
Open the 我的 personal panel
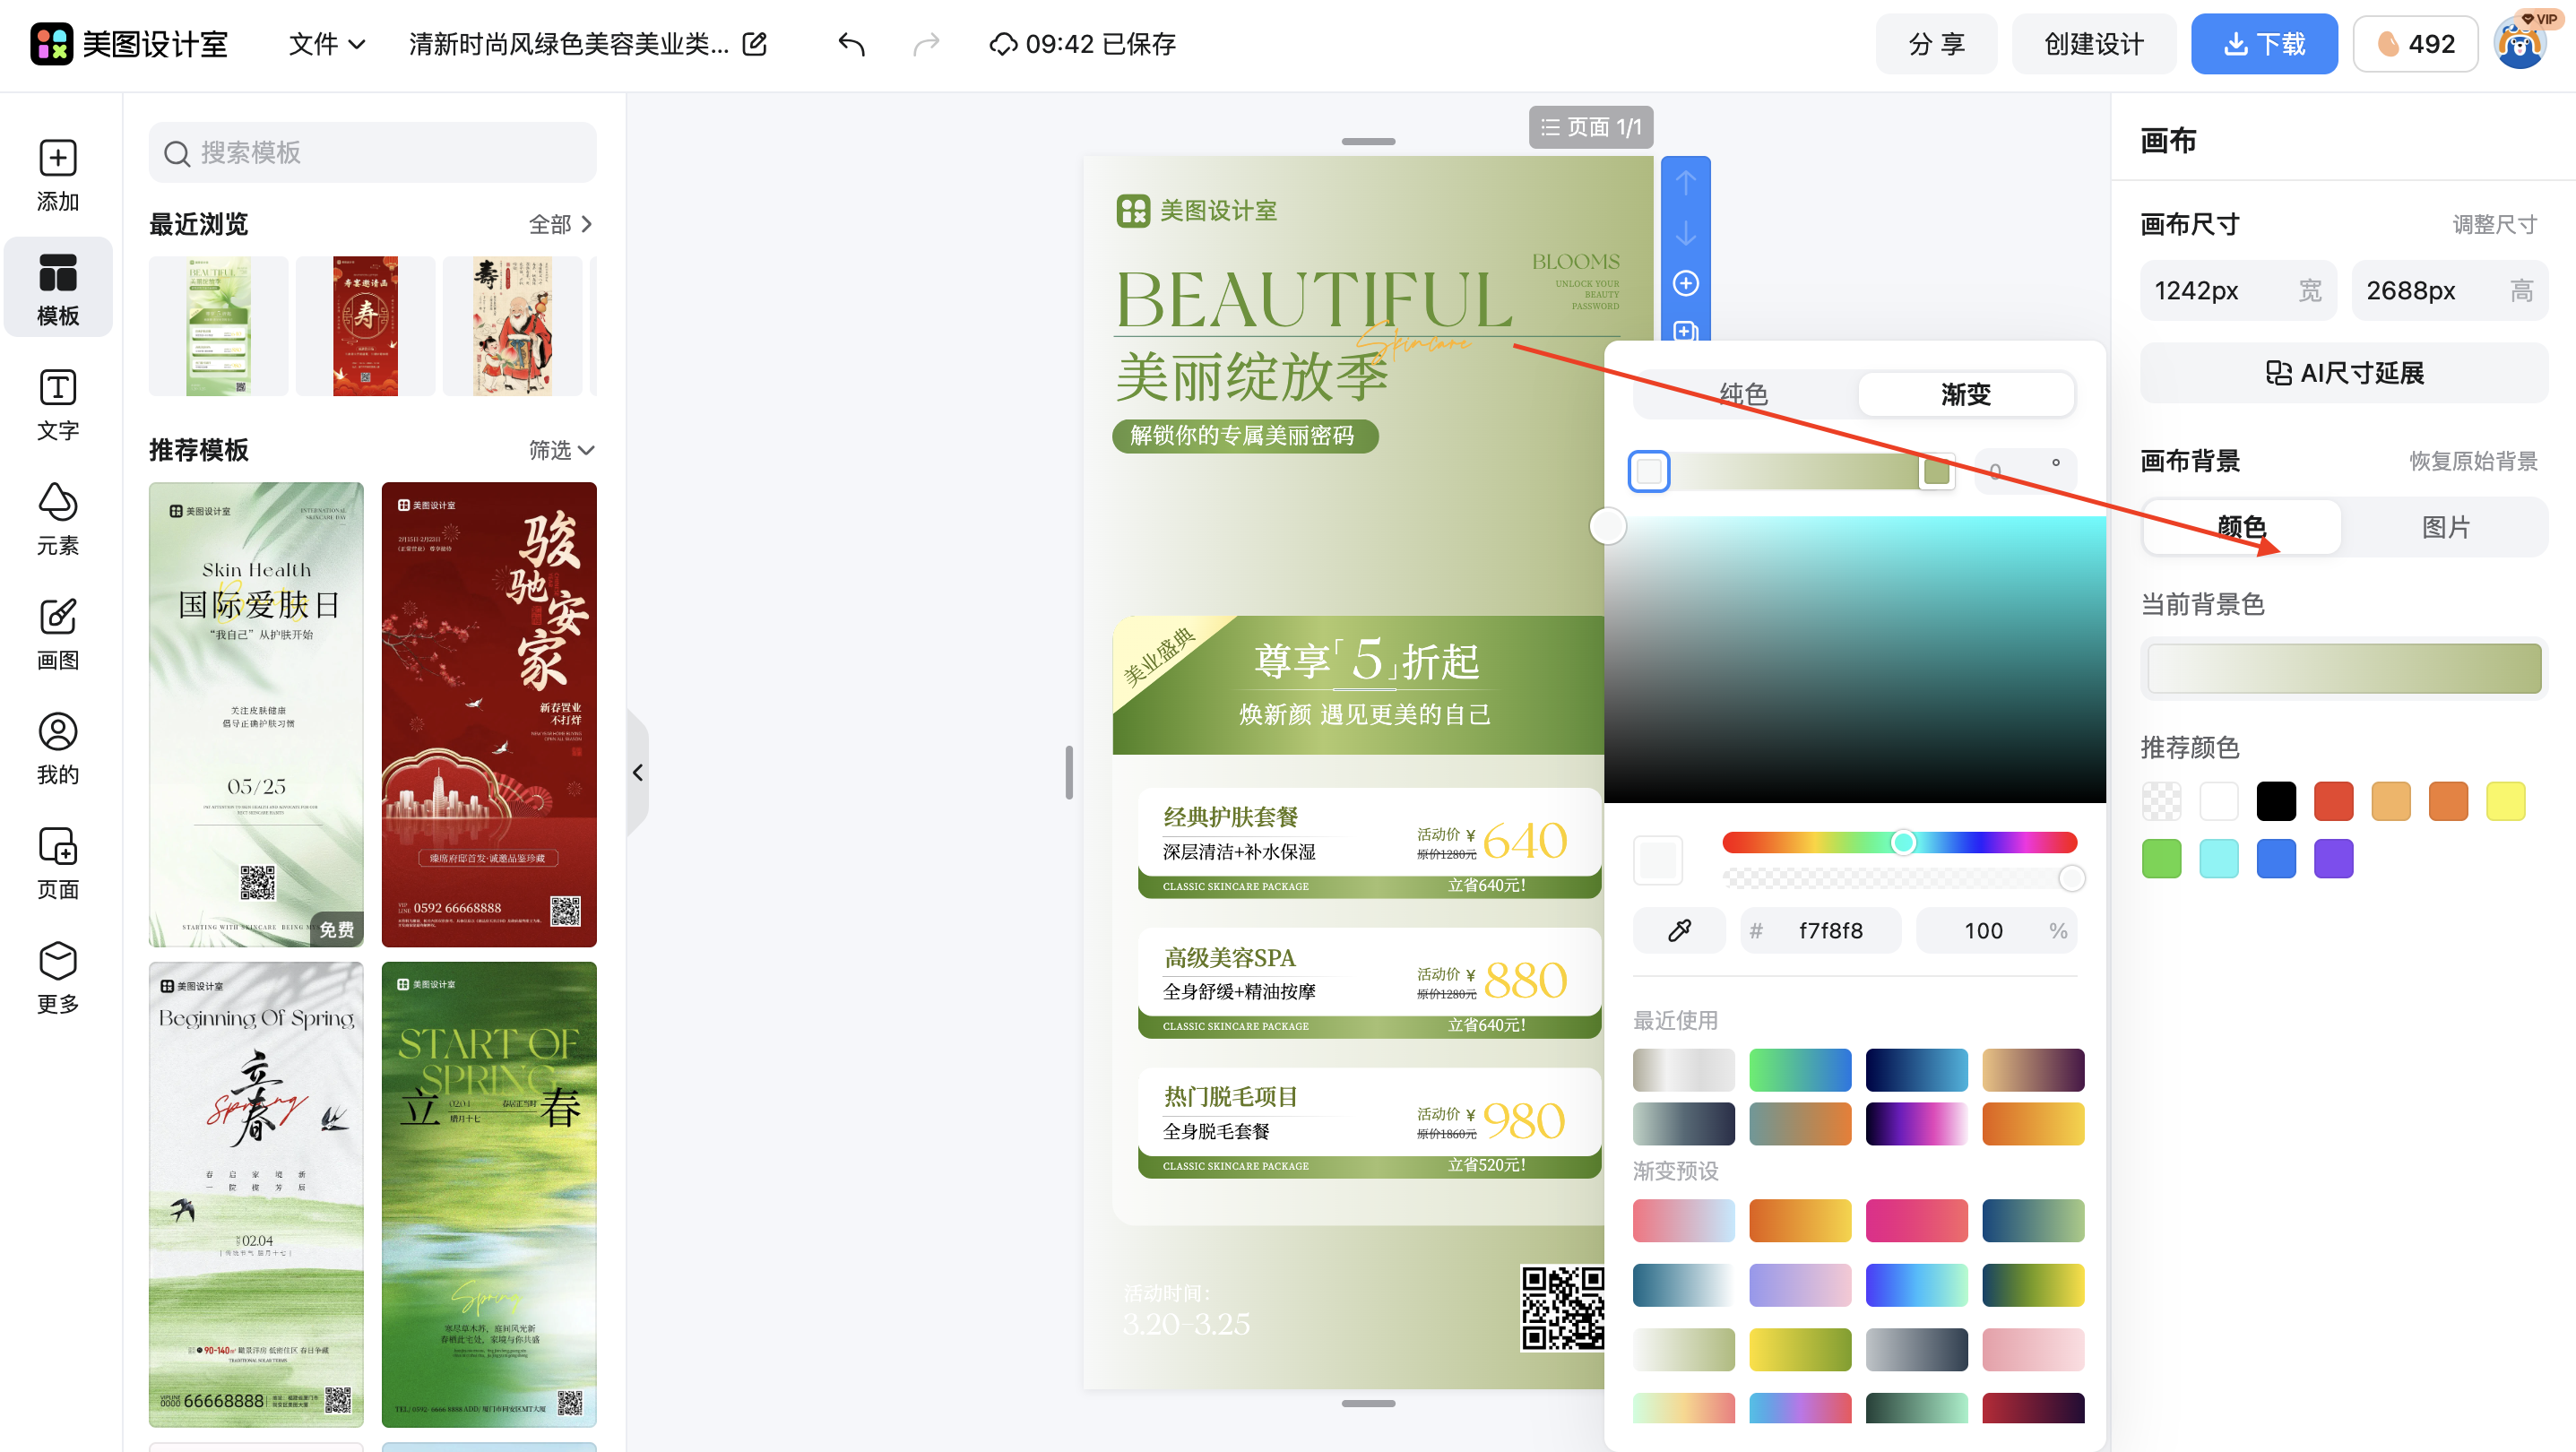57,748
